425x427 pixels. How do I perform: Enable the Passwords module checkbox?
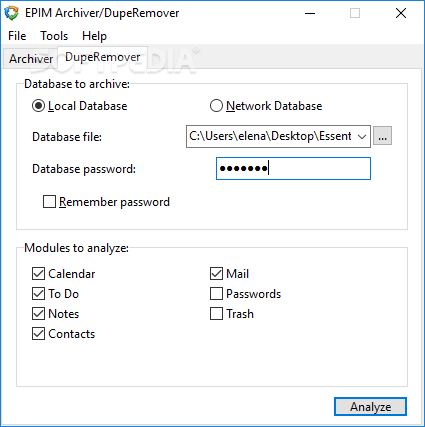216,294
